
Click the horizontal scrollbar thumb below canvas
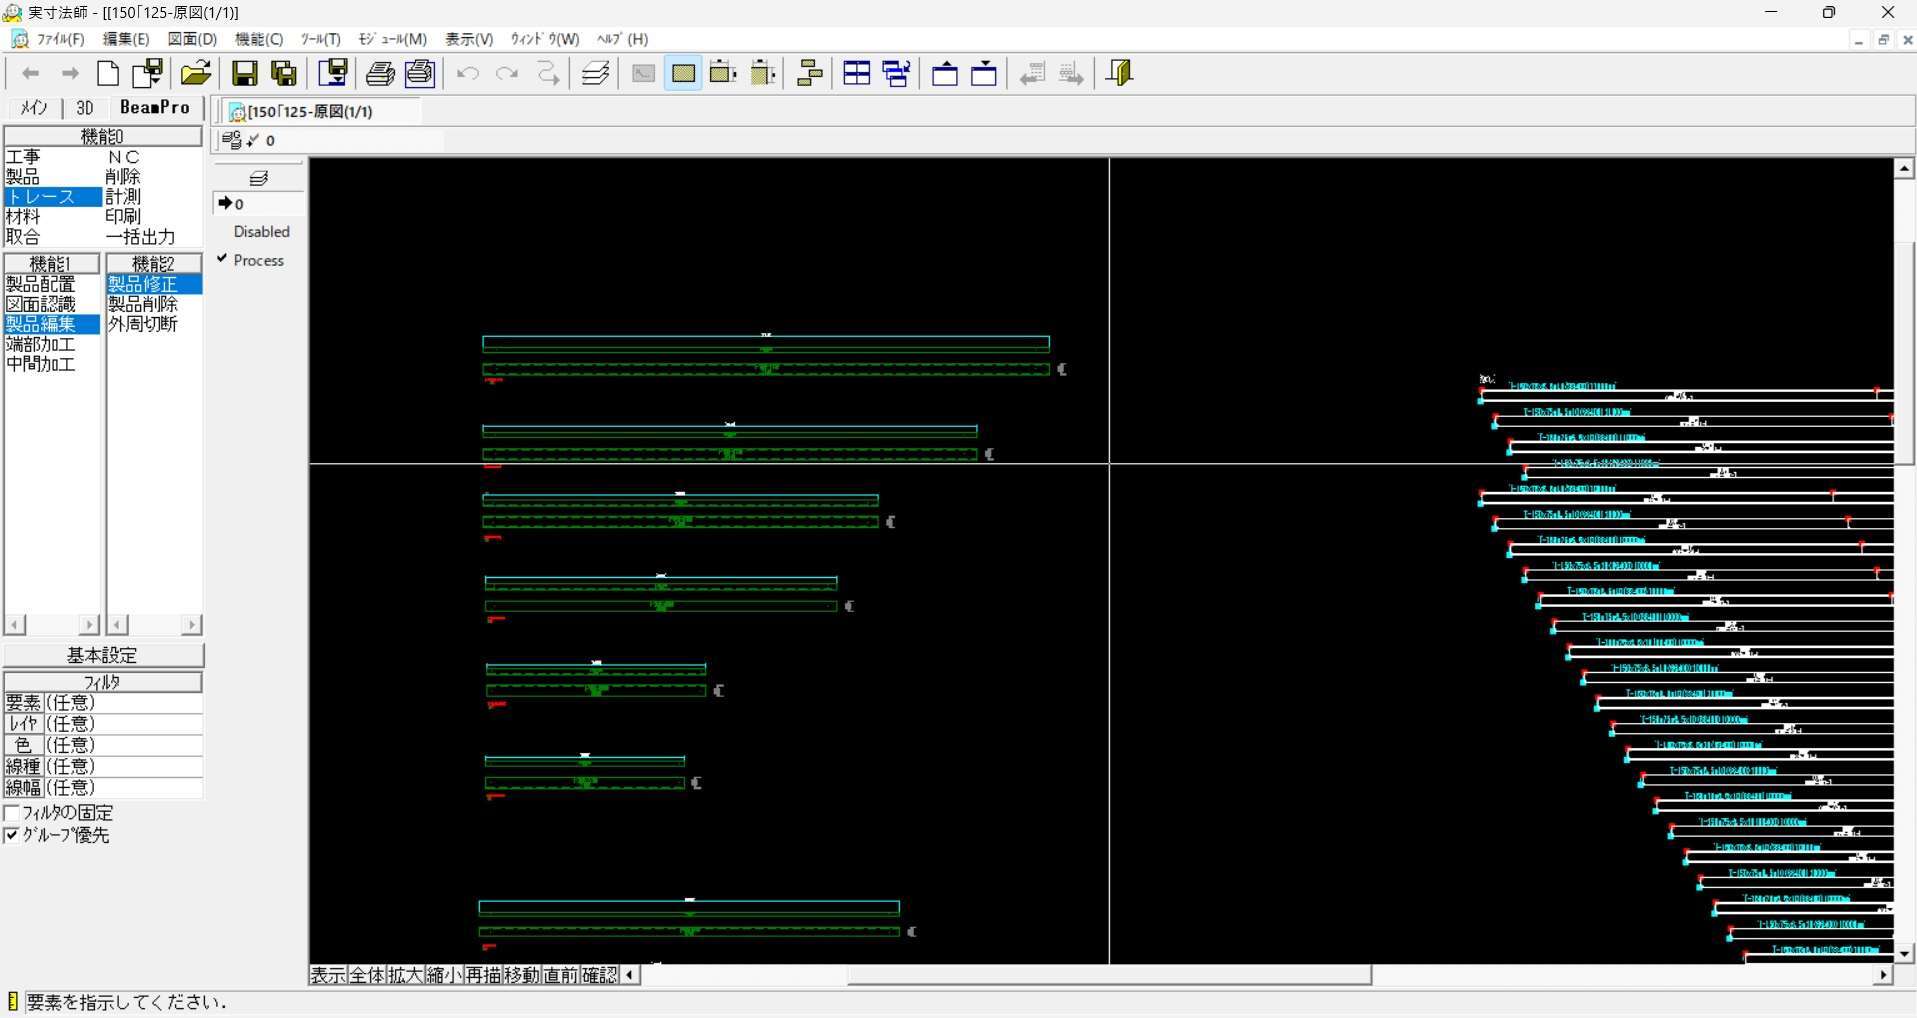pyautogui.click(x=1108, y=975)
